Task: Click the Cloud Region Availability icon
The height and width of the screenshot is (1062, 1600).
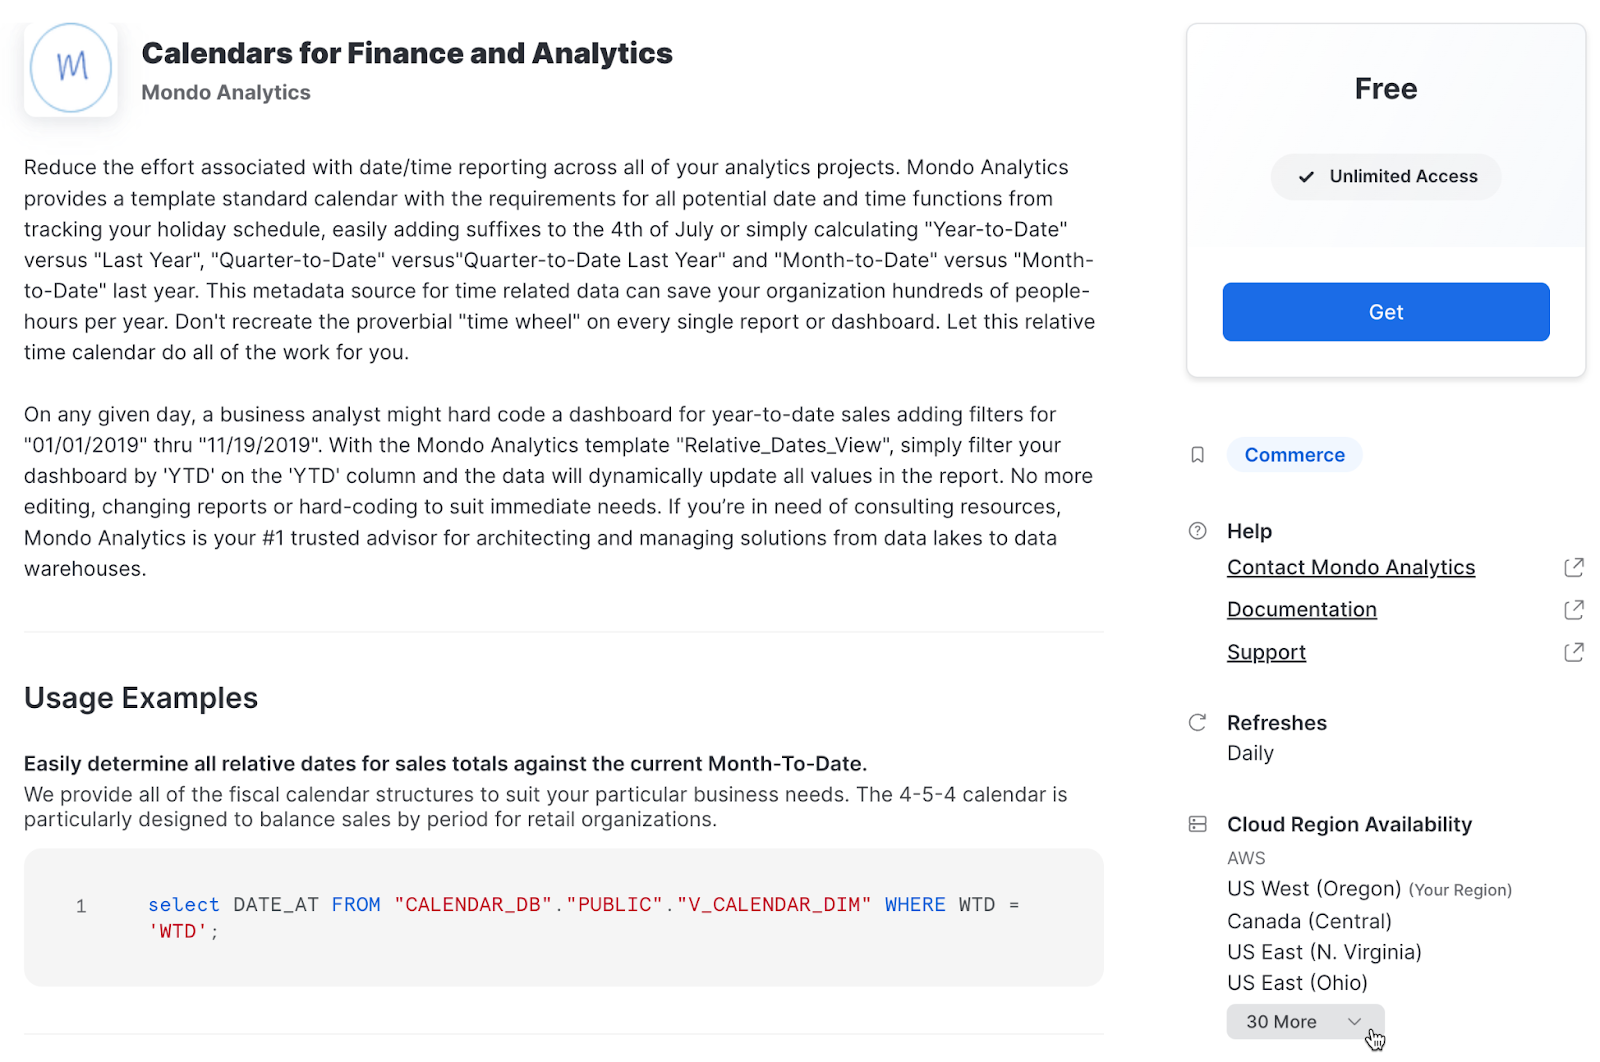Action: 1197,825
